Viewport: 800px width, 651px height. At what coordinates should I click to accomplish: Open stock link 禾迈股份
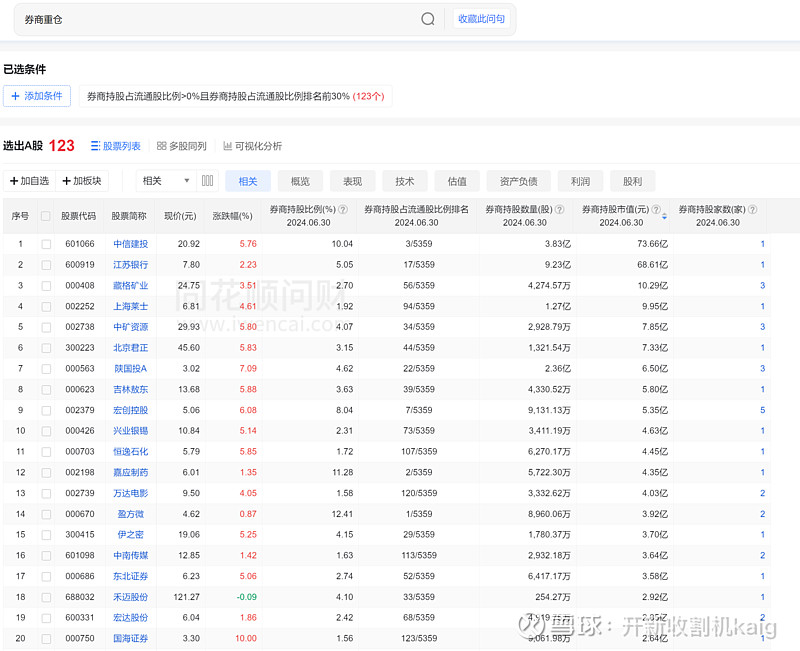coord(131,597)
